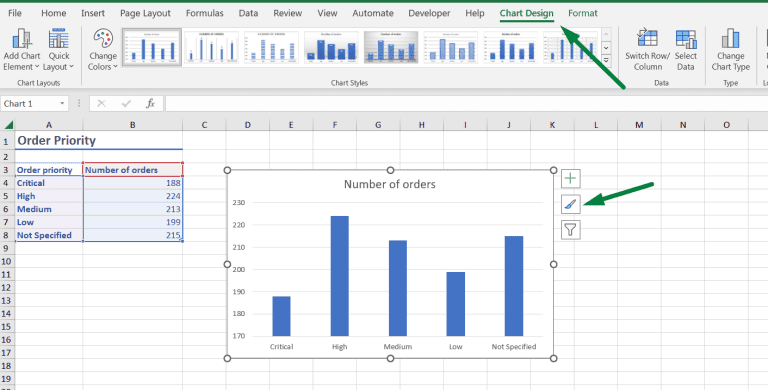This screenshot has width=768, height=390.
Task: Expand the chart styles gallery More button
Action: 606,60
